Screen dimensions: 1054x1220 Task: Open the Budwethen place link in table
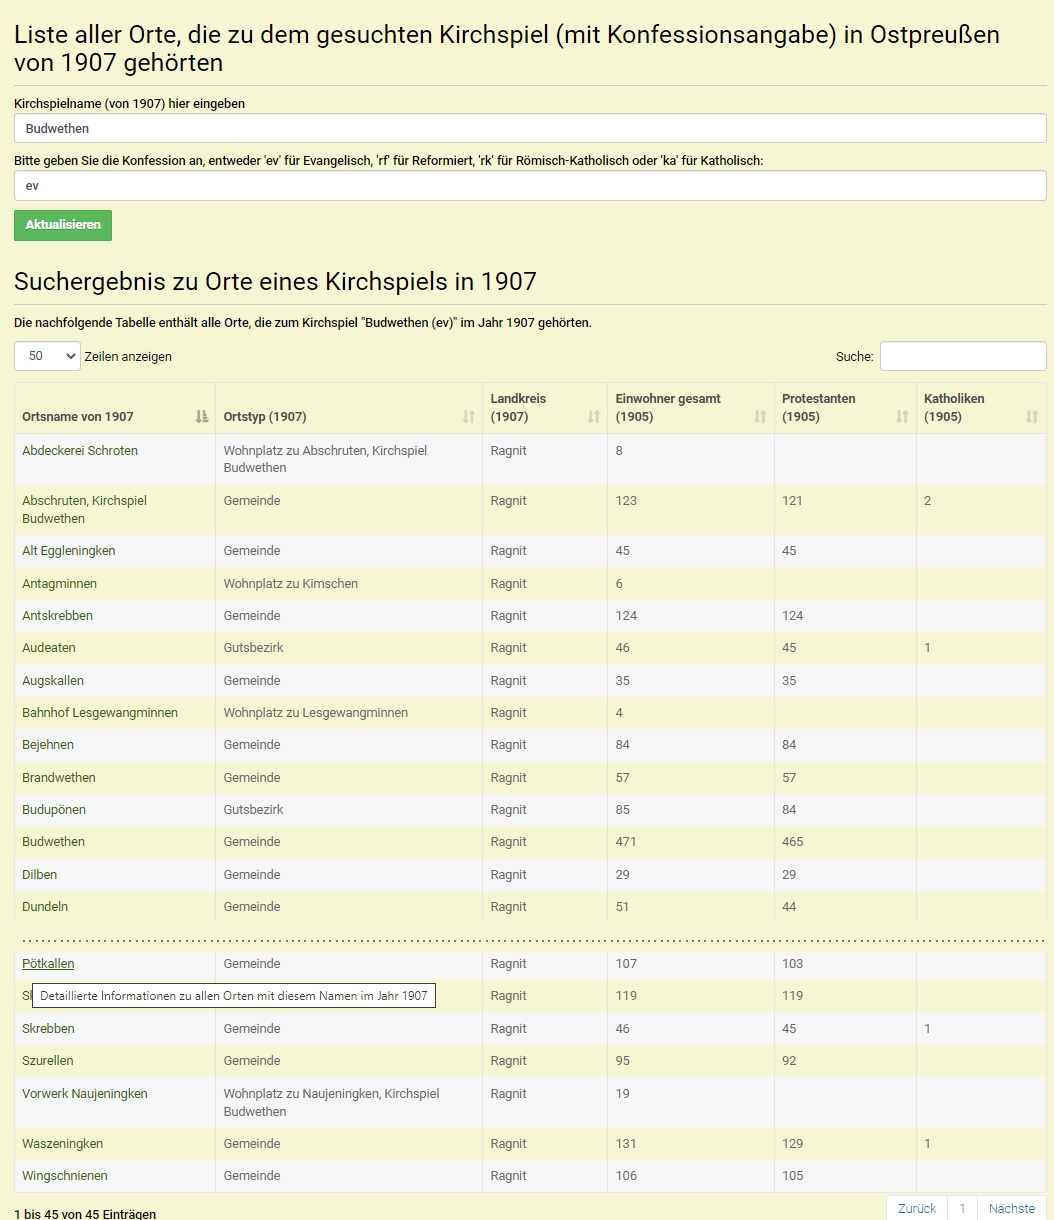point(53,842)
